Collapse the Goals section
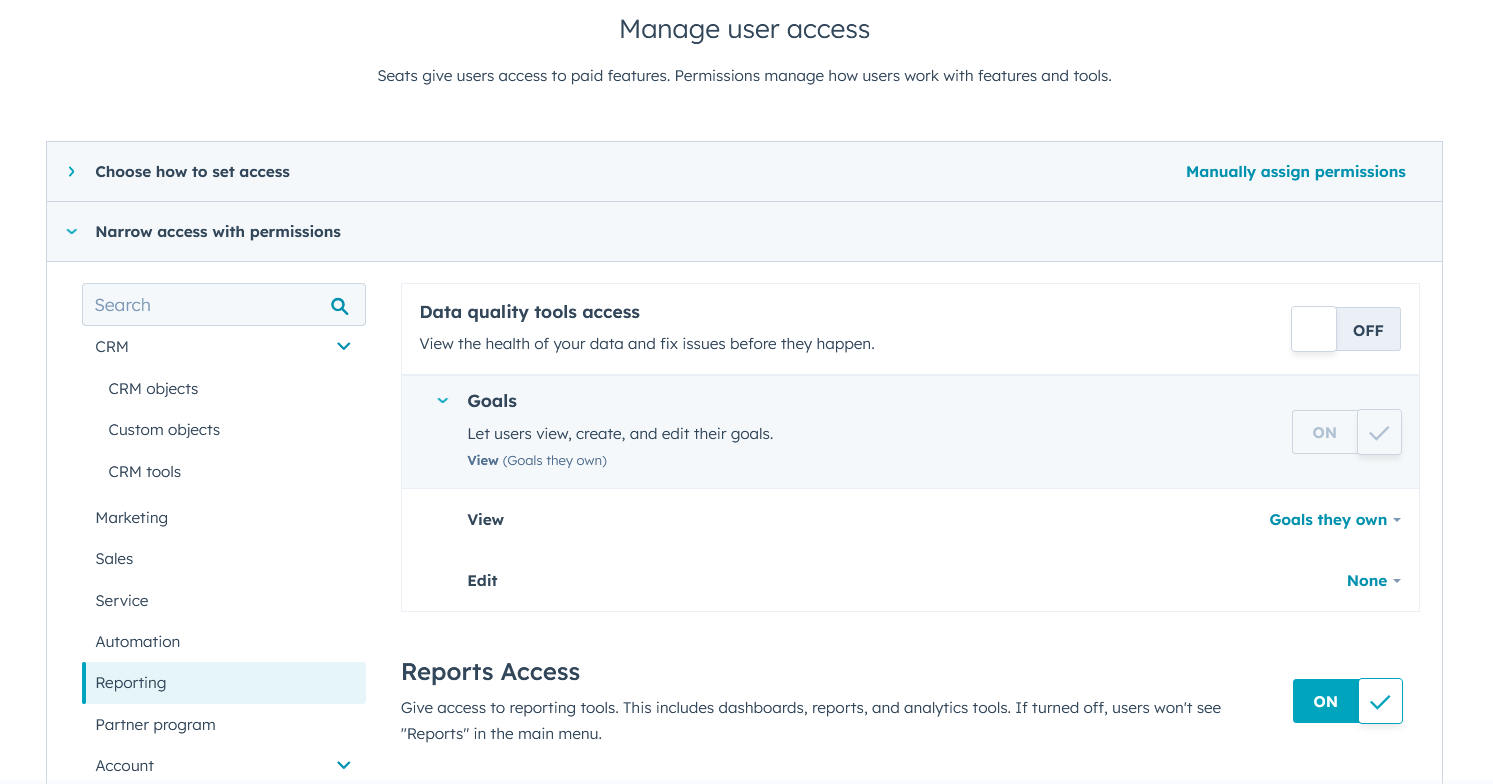 point(442,400)
